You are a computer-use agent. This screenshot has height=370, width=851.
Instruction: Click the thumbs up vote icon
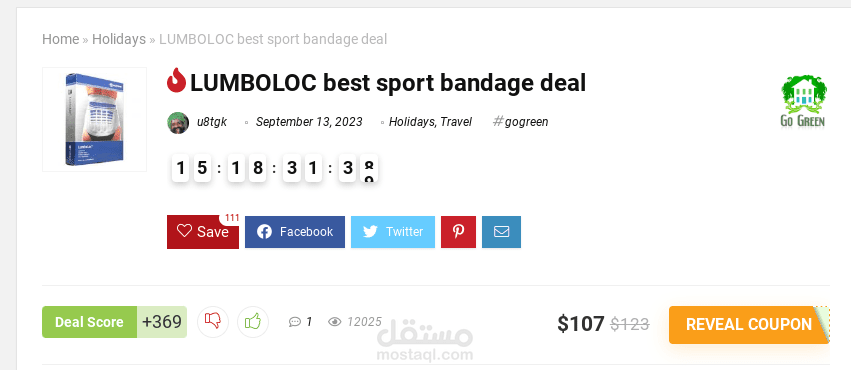click(x=253, y=322)
